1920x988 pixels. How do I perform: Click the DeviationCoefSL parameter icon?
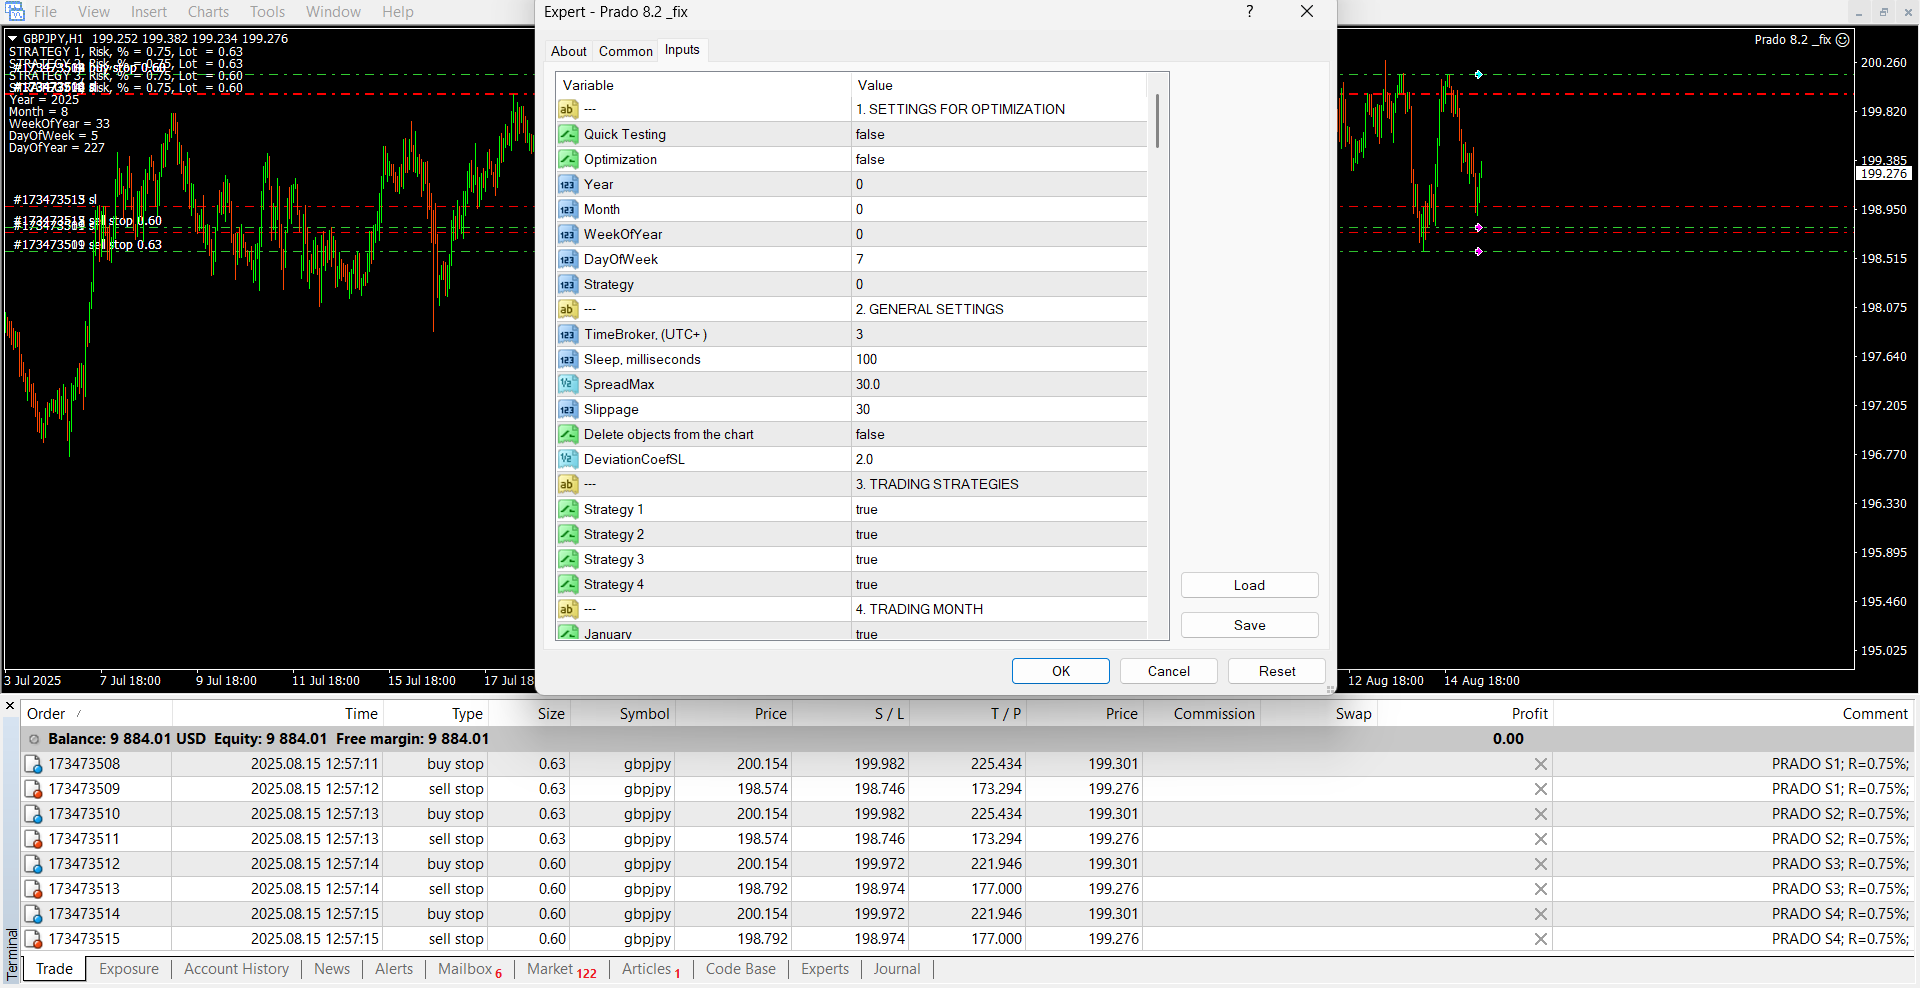568,459
